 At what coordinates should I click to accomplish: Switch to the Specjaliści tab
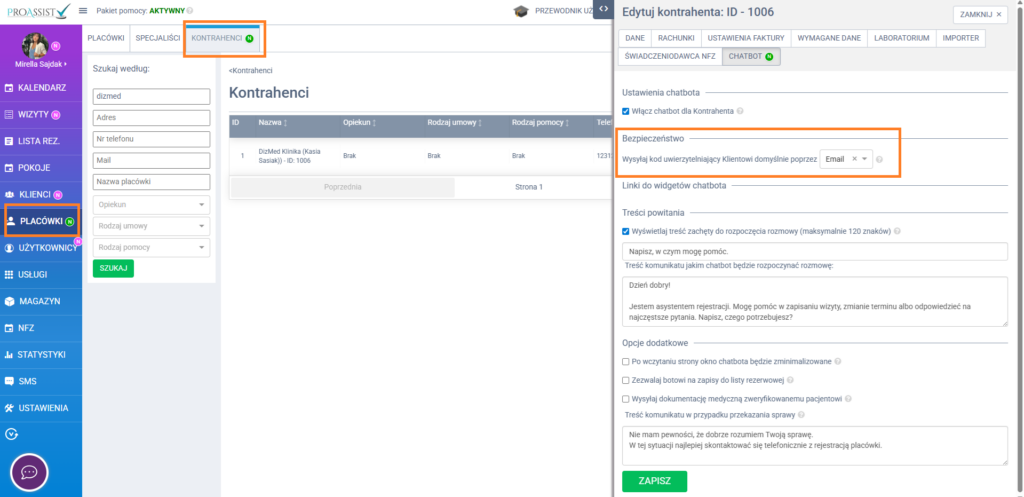pos(157,38)
